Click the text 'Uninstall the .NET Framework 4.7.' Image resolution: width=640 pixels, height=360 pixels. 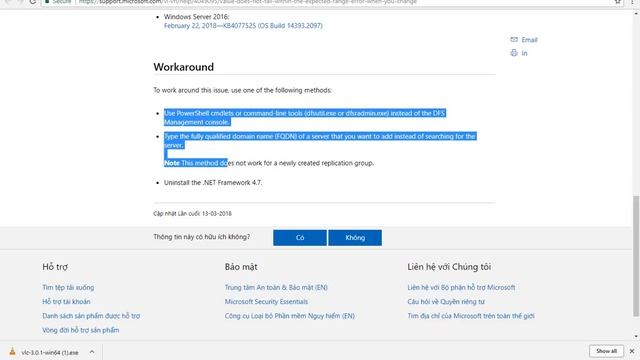coord(213,182)
